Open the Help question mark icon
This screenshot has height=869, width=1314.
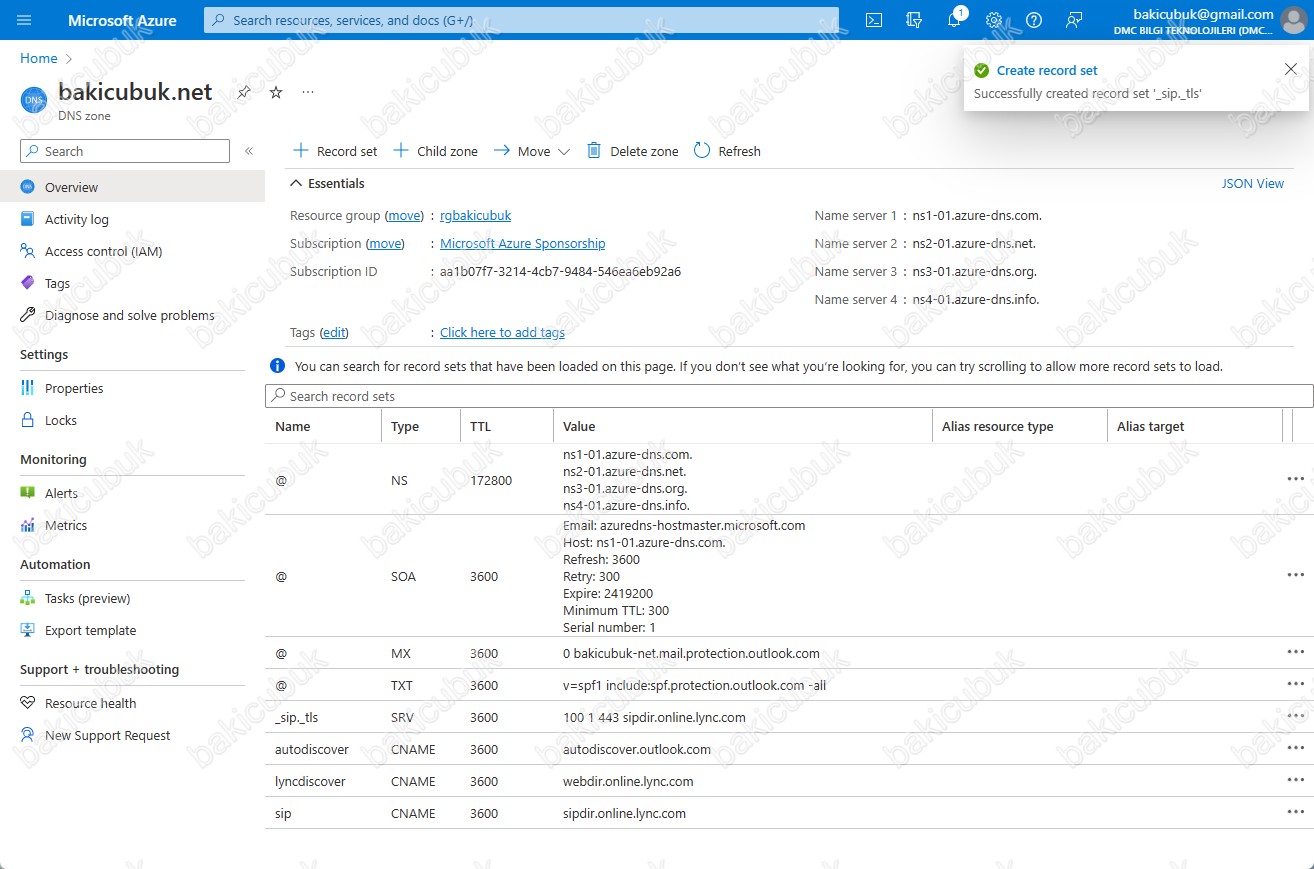tap(1034, 20)
